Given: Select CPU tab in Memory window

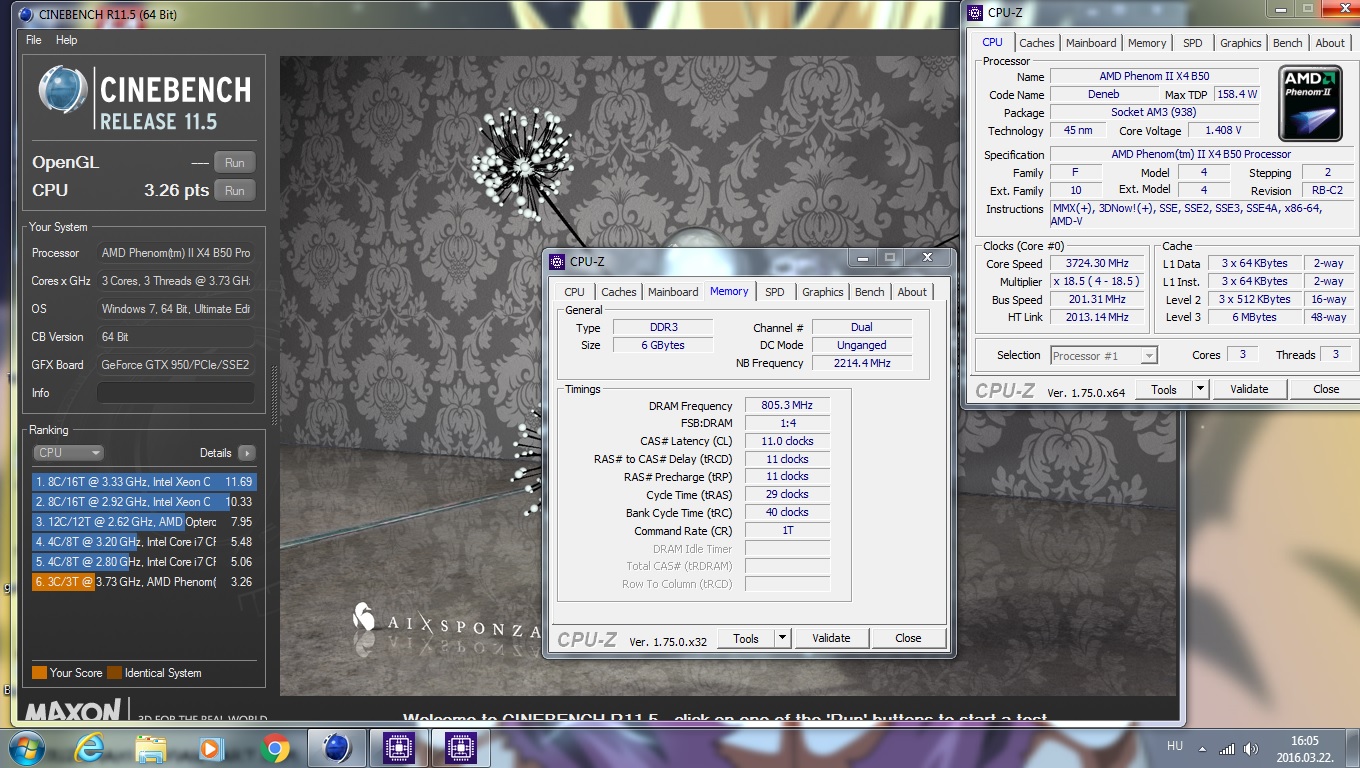Looking at the screenshot, I should (575, 292).
